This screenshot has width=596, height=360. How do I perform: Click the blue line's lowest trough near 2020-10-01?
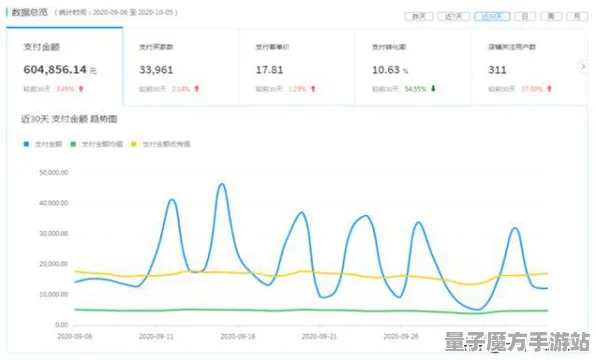point(477,309)
